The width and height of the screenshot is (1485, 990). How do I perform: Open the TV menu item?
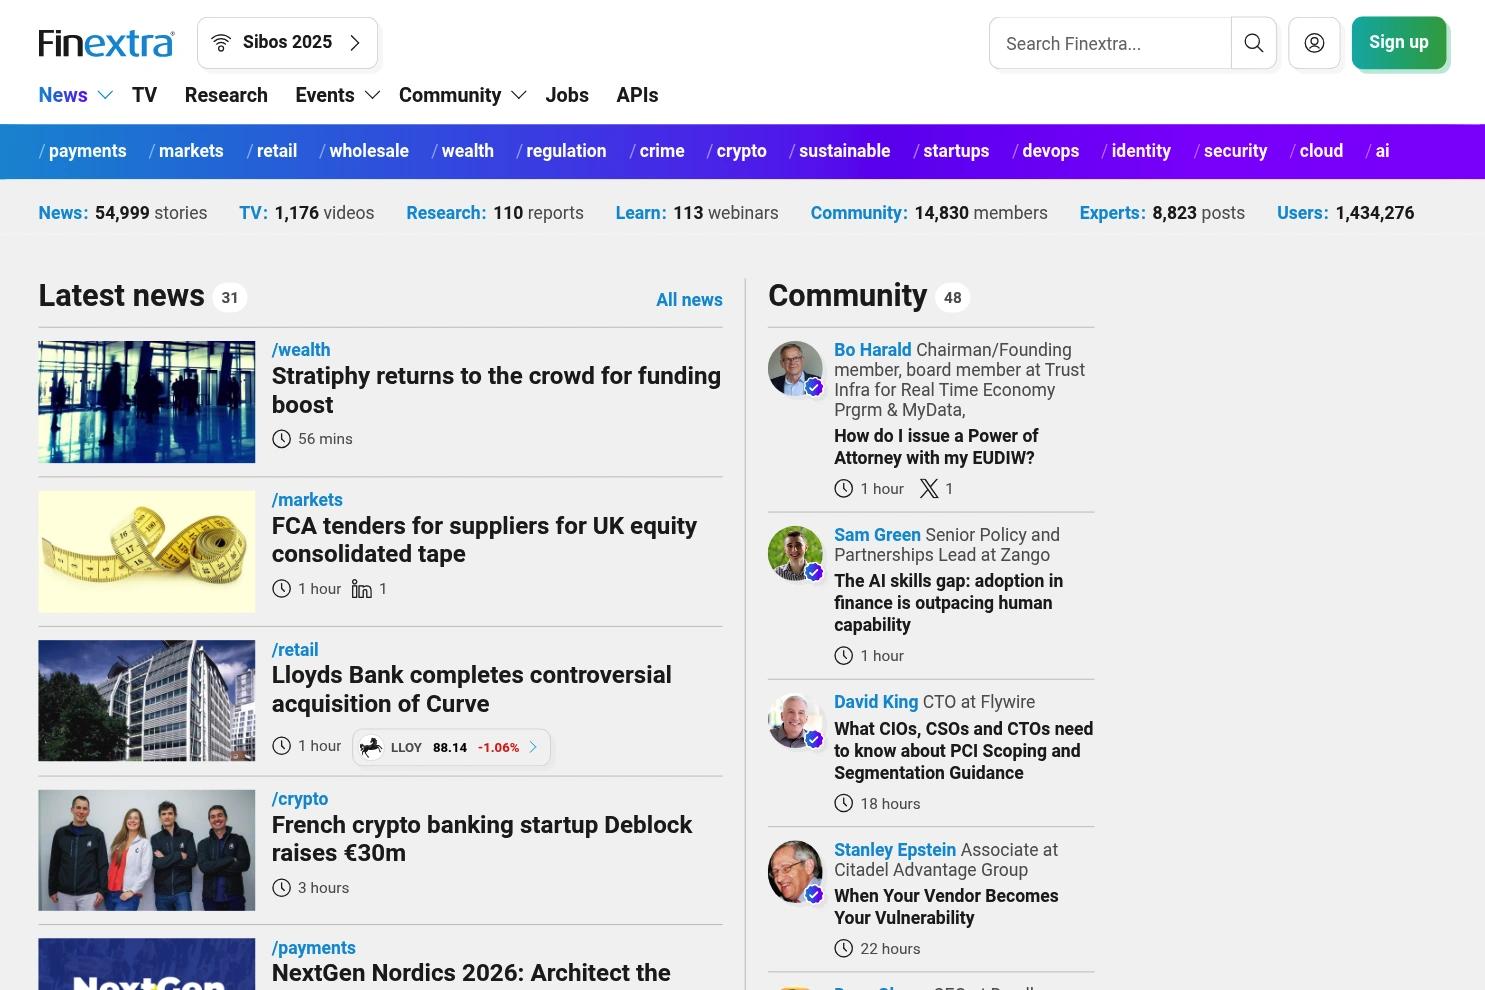point(144,95)
